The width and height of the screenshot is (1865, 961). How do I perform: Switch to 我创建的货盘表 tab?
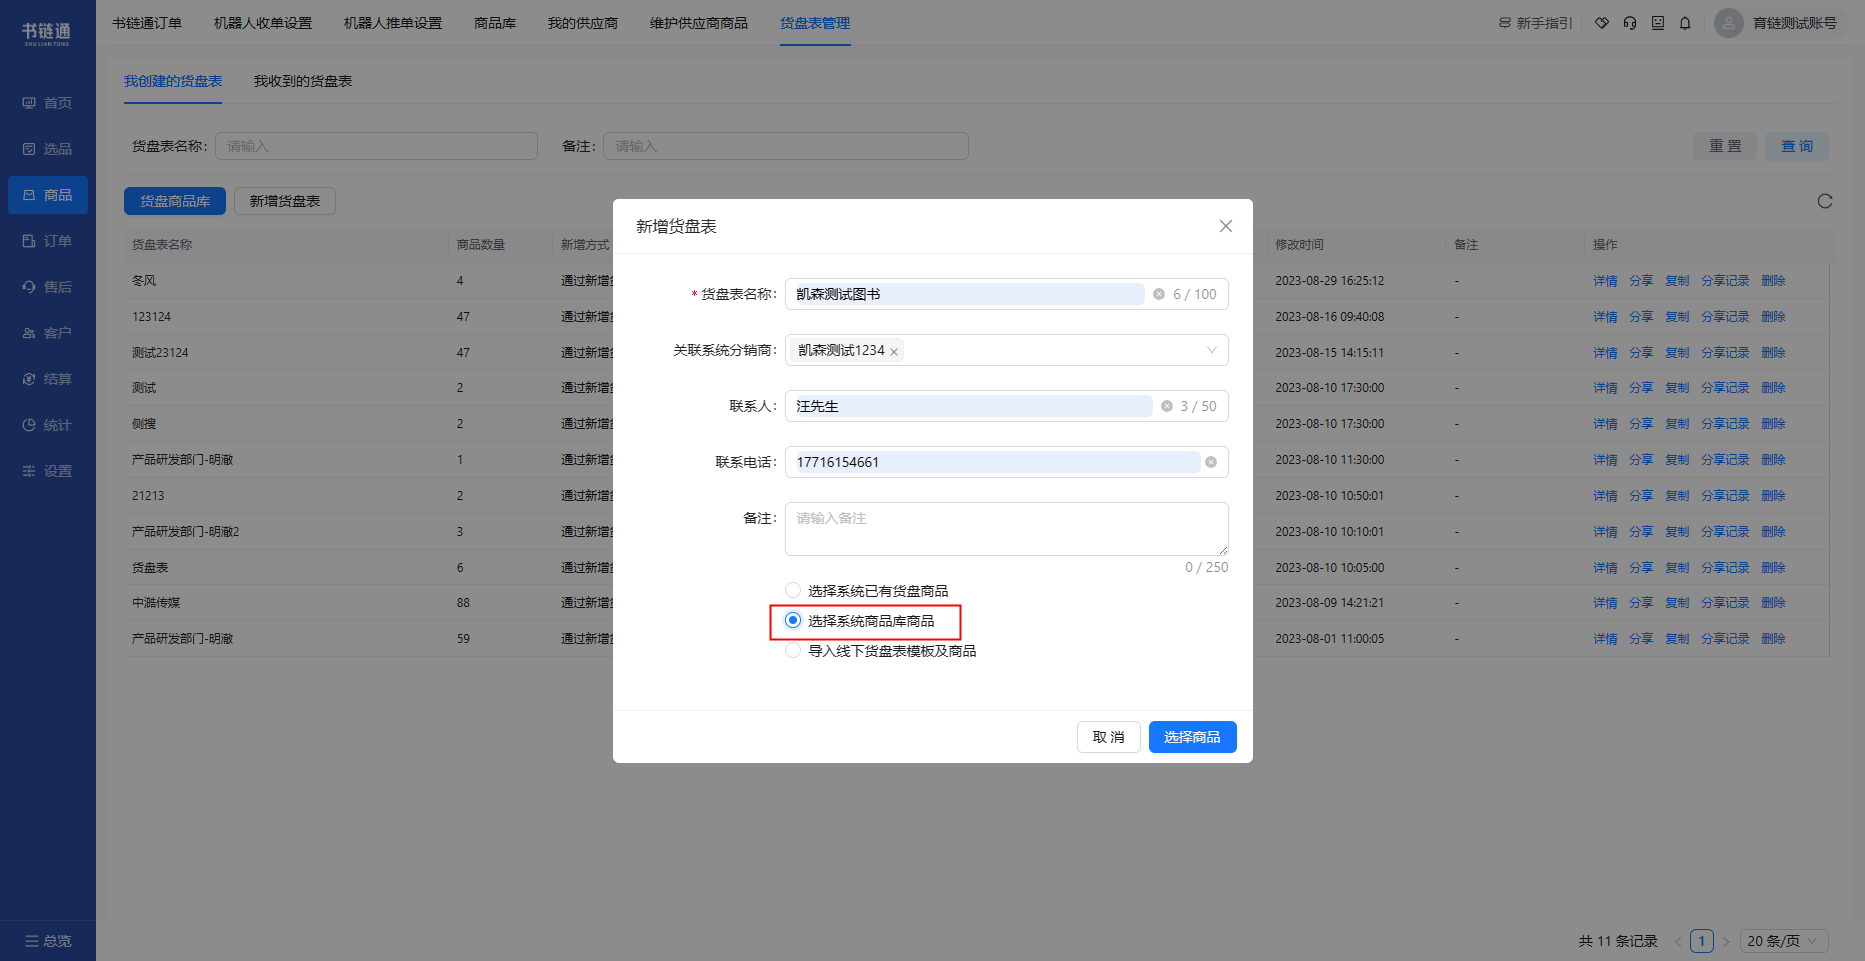click(x=173, y=81)
